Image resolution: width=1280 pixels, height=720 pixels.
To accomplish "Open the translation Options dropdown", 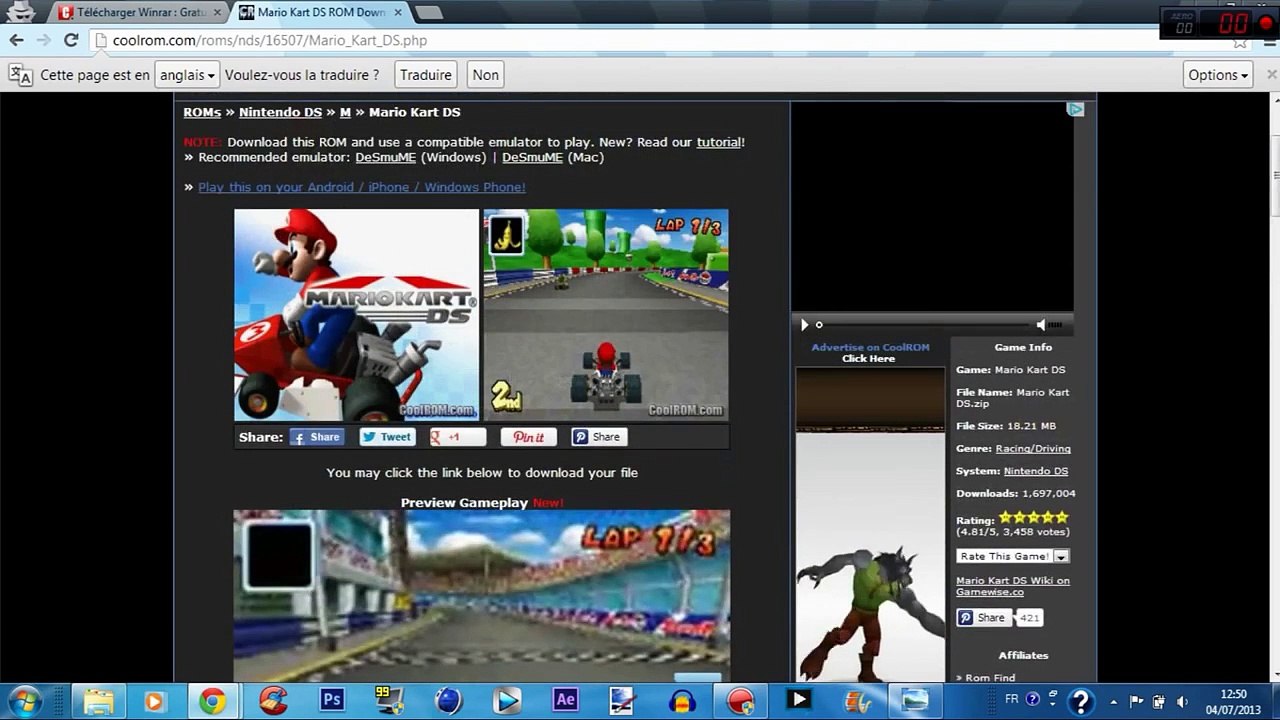I will pos(1218,75).
